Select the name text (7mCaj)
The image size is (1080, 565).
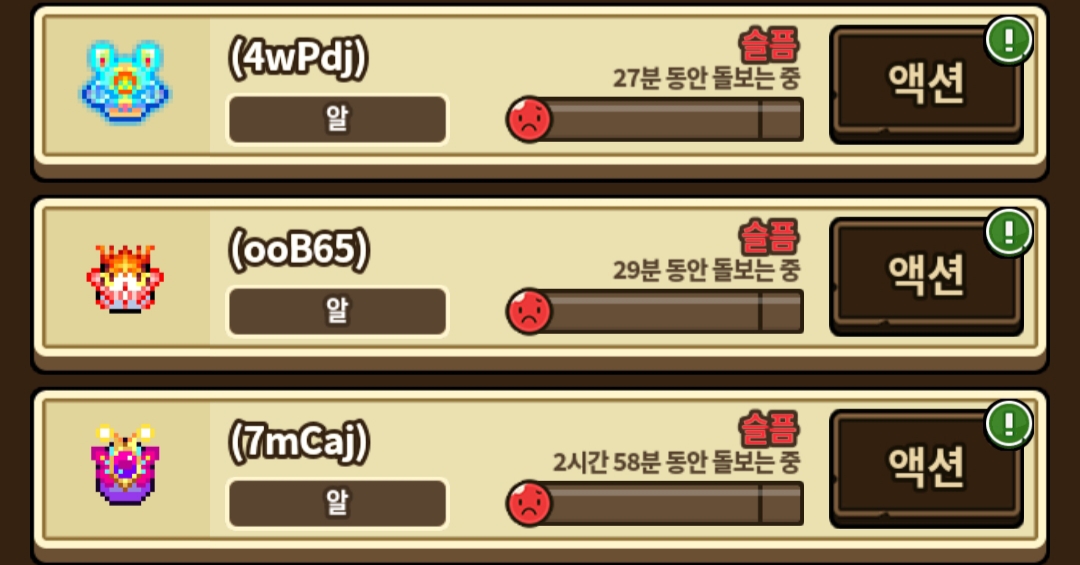click(x=299, y=442)
